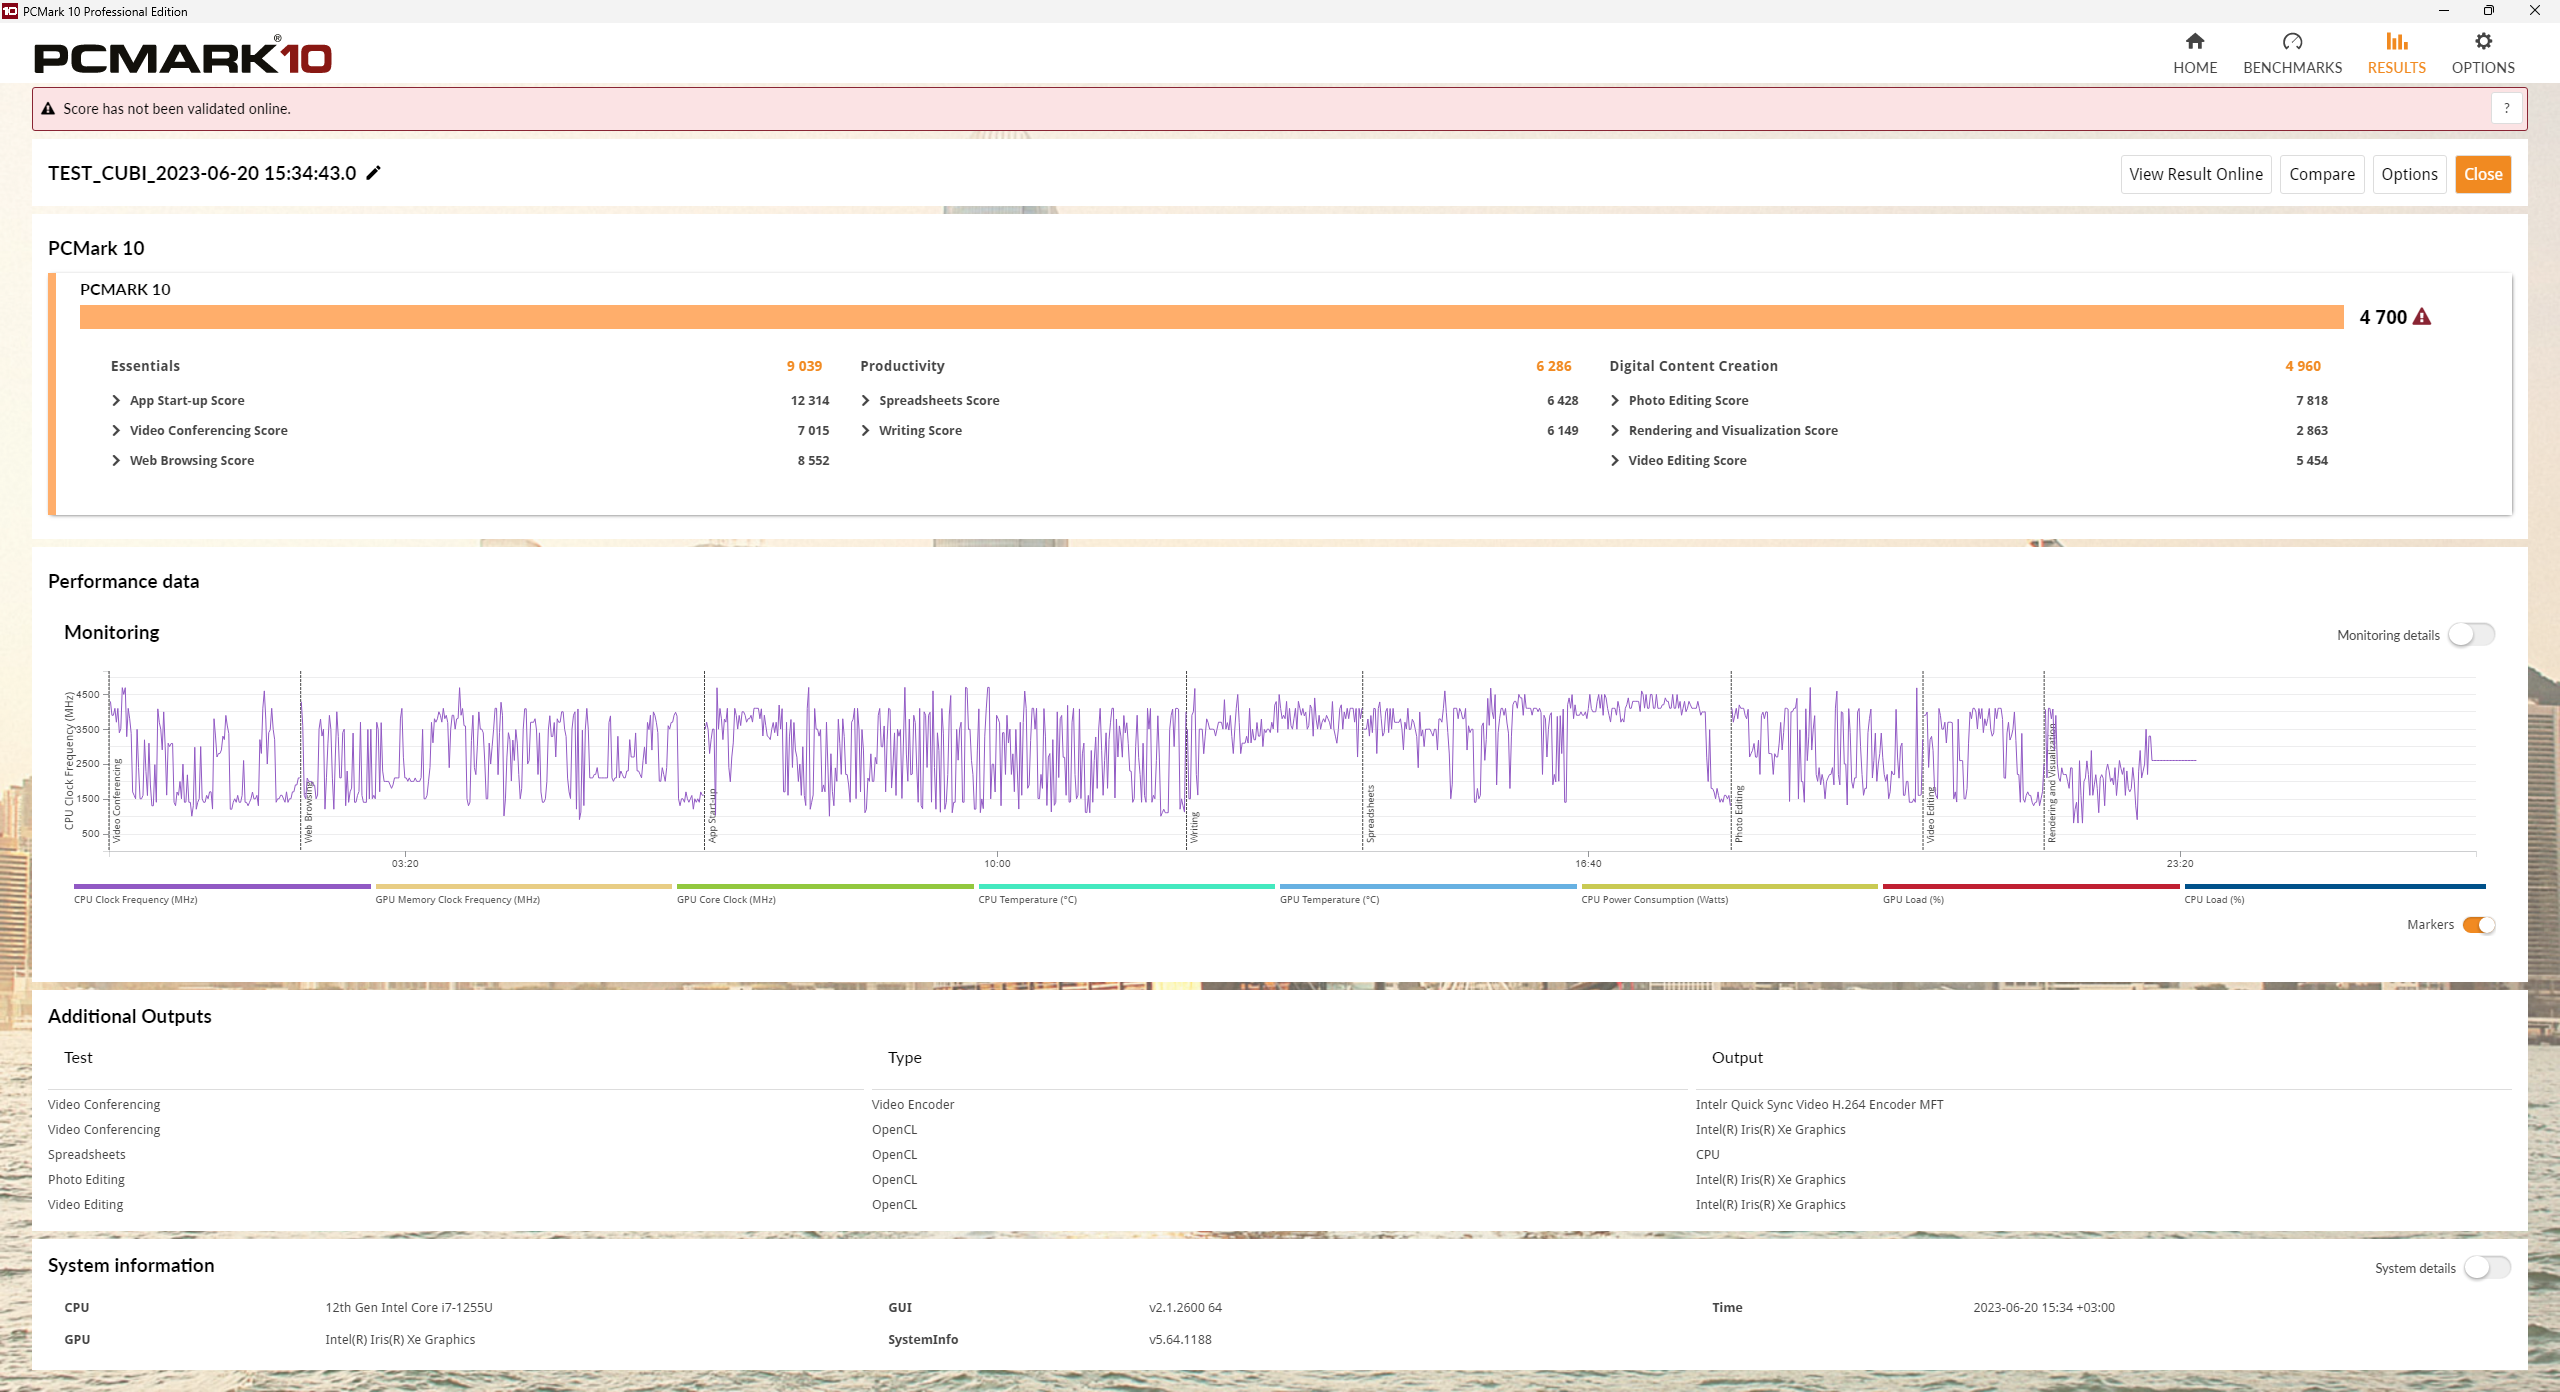The width and height of the screenshot is (2560, 1392).
Task: Open help for validation warning
Action: (x=2506, y=109)
